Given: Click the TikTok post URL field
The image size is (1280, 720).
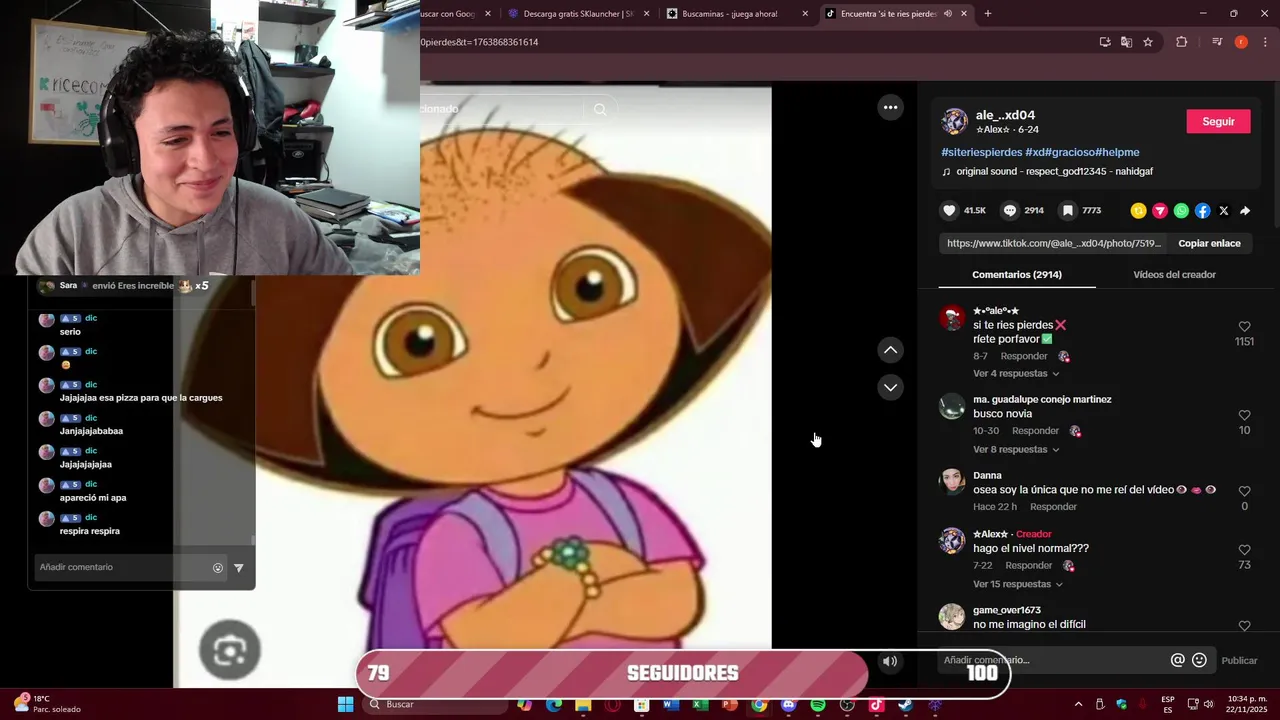Looking at the screenshot, I should 1054,243.
